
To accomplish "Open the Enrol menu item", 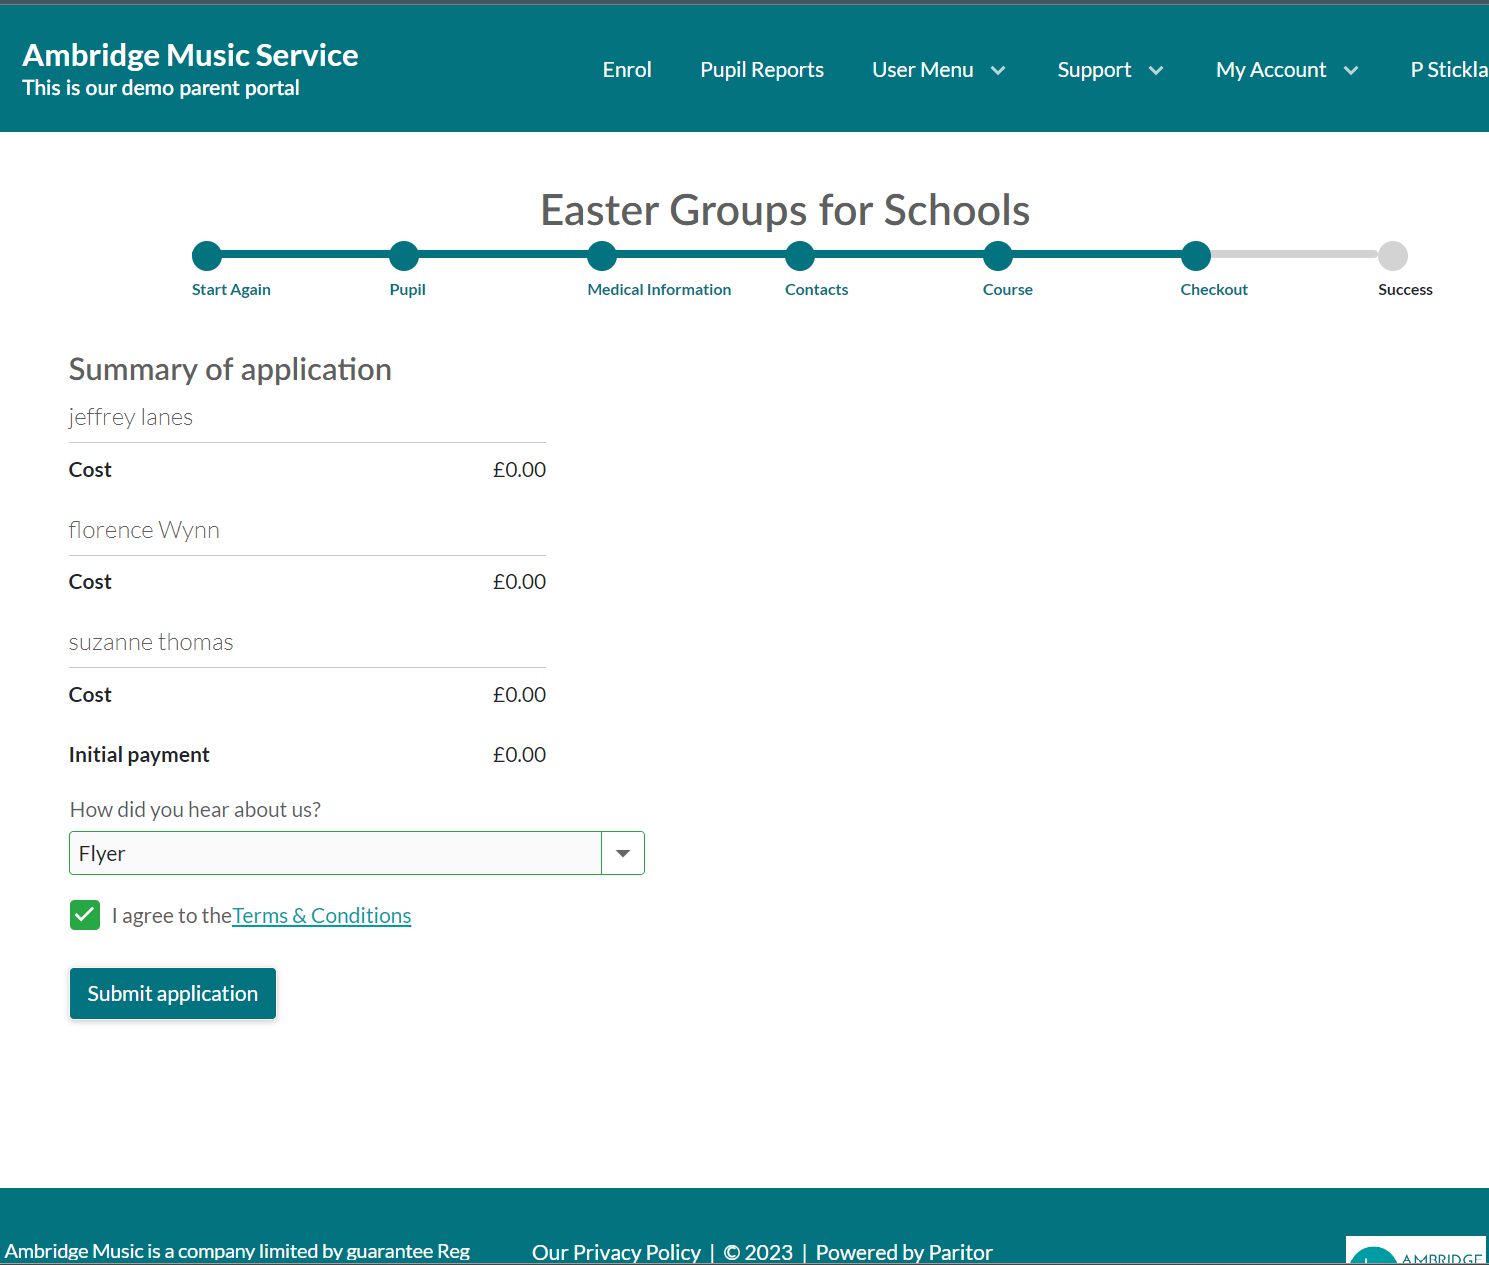I will click(x=627, y=70).
